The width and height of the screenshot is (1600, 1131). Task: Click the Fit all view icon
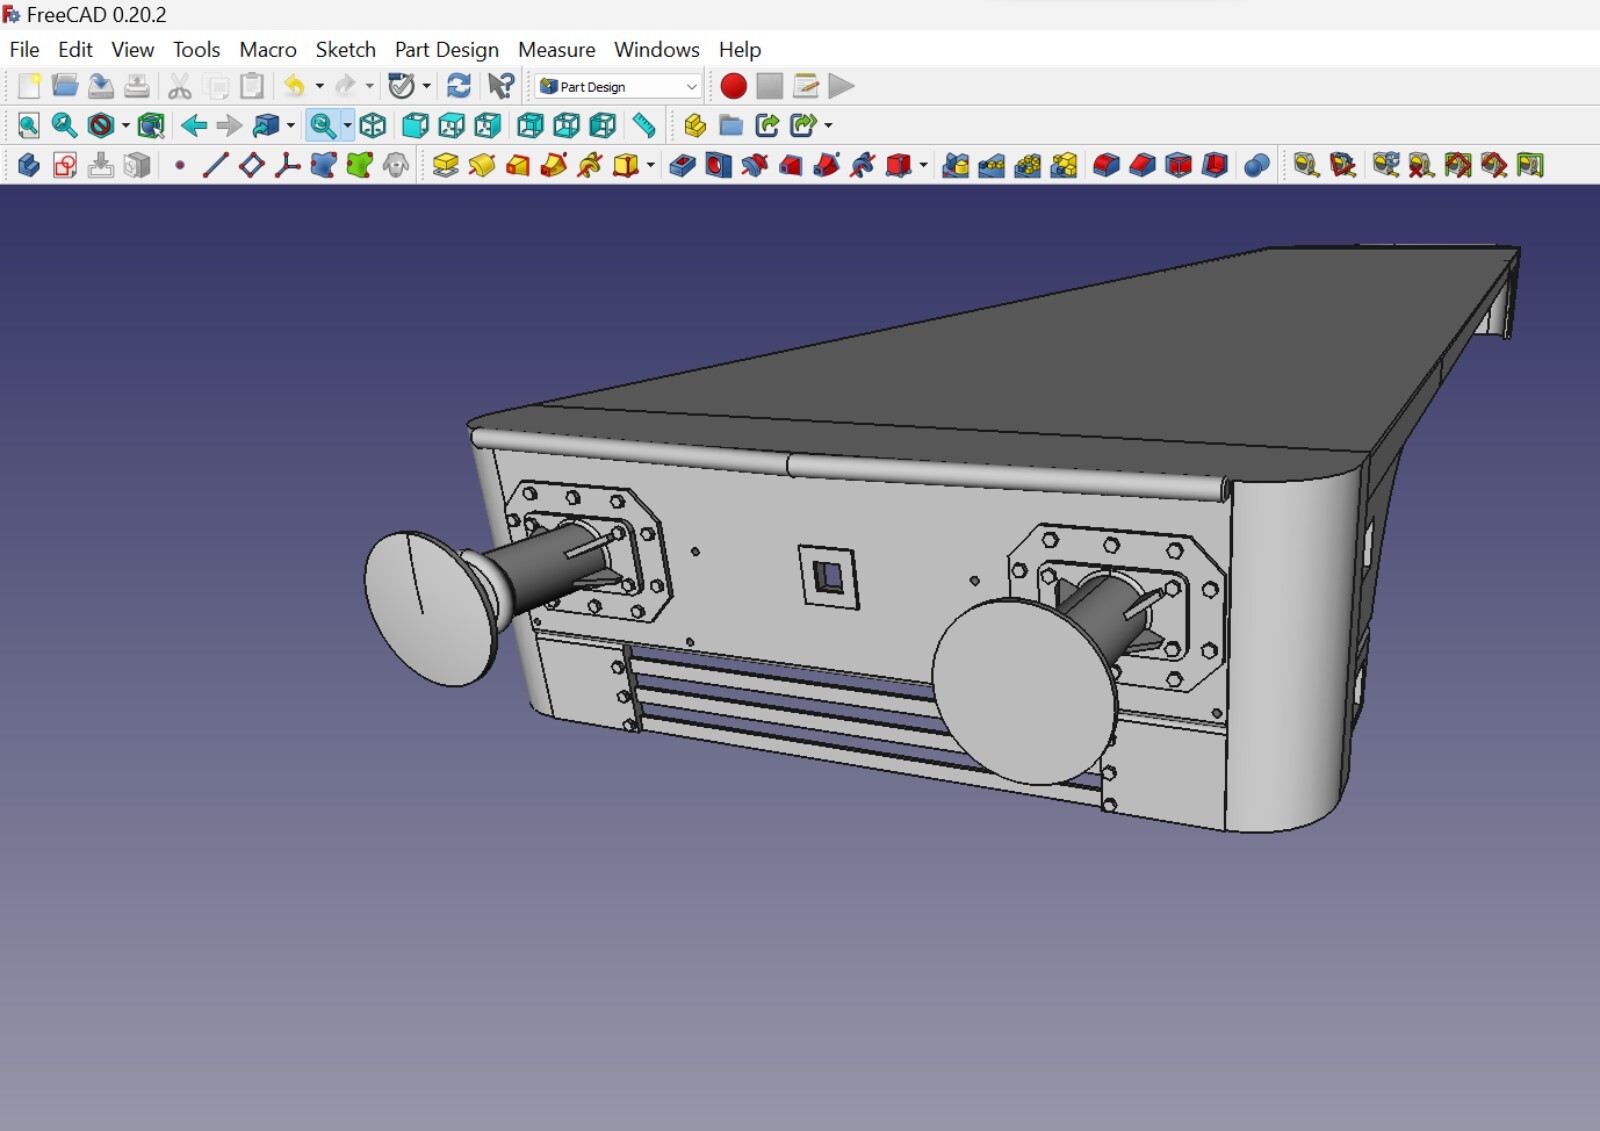click(28, 125)
